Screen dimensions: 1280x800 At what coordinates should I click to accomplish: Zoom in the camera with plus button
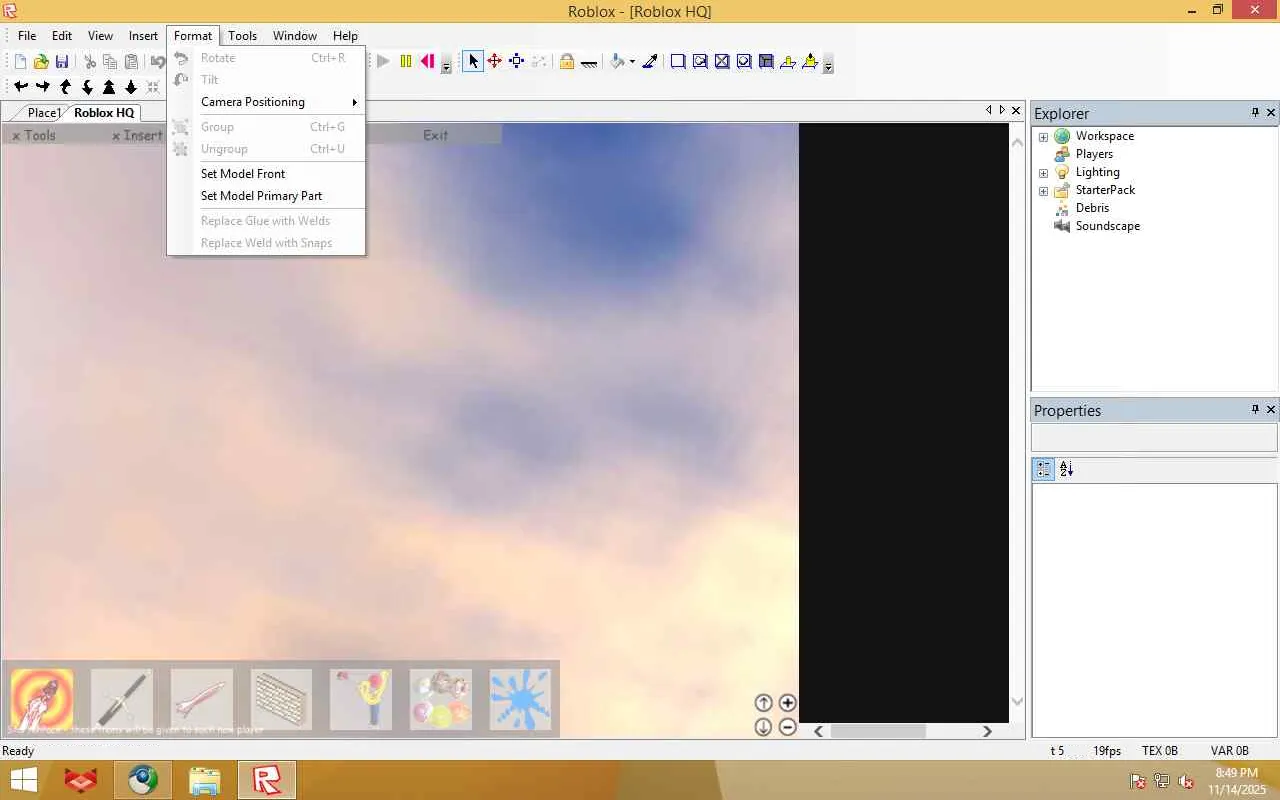pyautogui.click(x=787, y=703)
